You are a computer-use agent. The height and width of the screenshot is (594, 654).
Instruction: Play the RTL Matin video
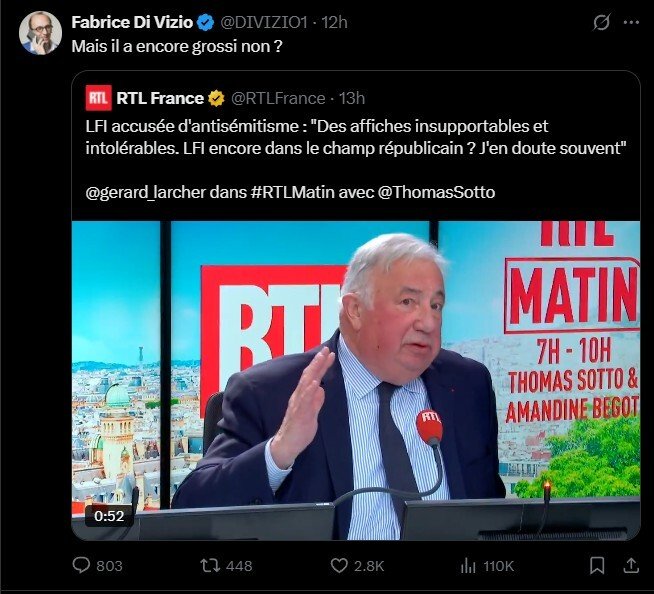pyautogui.click(x=355, y=380)
